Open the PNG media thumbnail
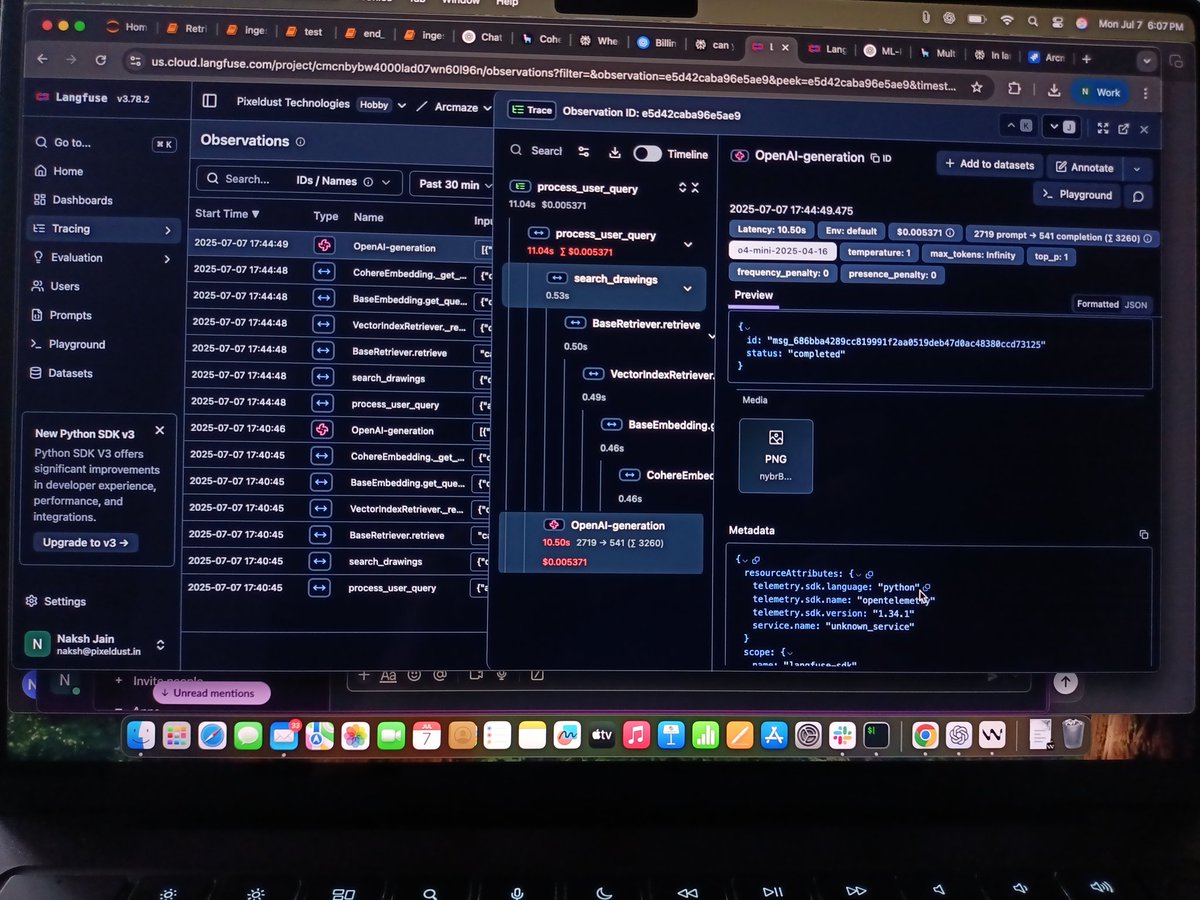 click(776, 455)
